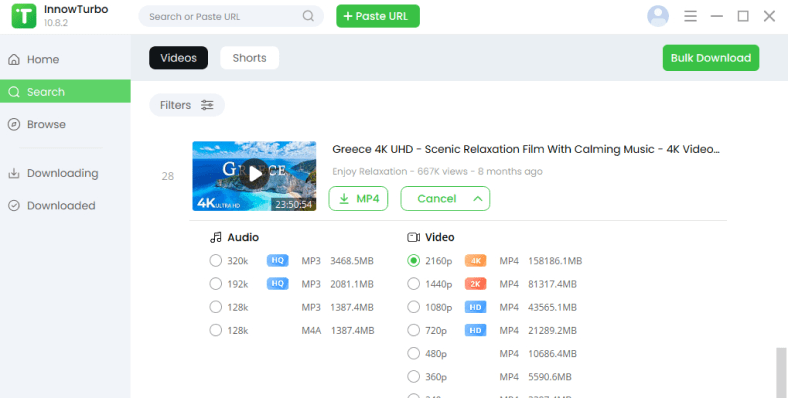Click the Enjoy Relaxation channel info text

click(x=437, y=171)
